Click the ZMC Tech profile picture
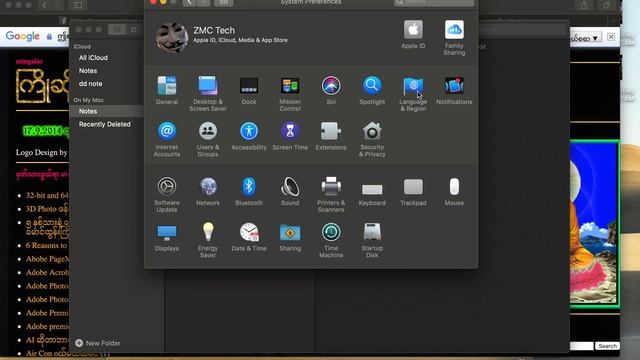The width and height of the screenshot is (640, 360). tap(172, 37)
